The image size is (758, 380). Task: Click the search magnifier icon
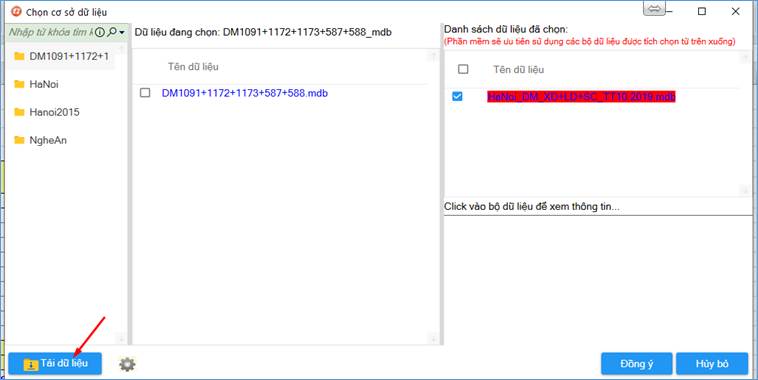pos(112,32)
